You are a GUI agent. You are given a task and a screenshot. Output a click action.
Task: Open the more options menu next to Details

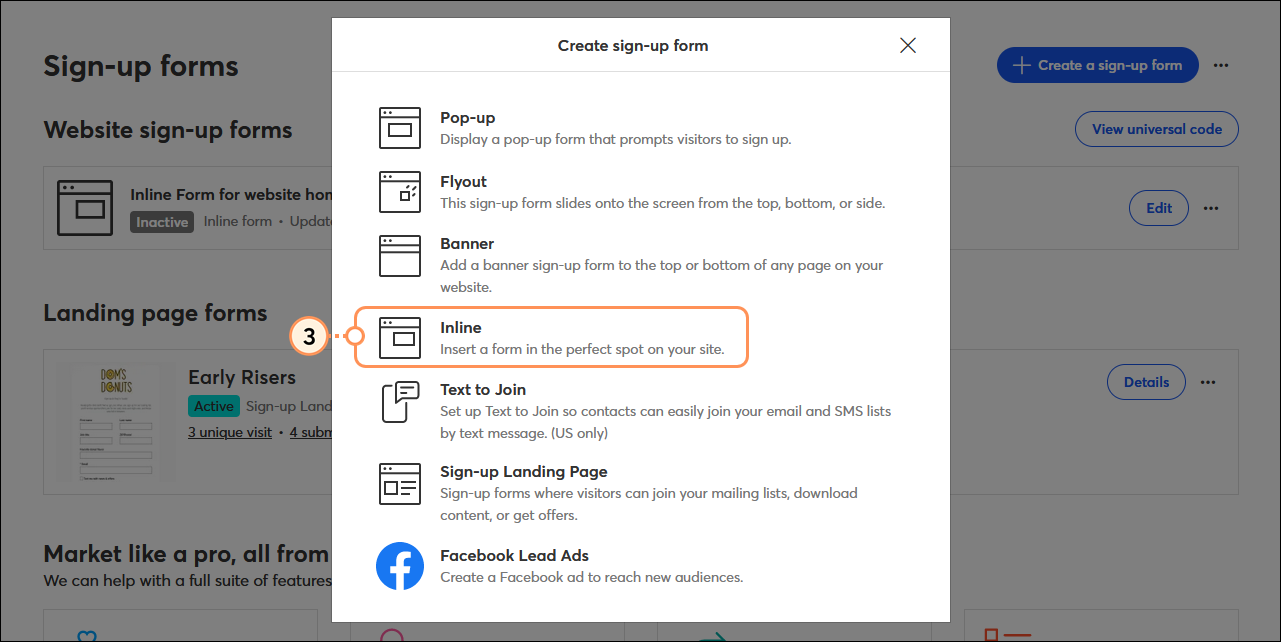[1208, 382]
